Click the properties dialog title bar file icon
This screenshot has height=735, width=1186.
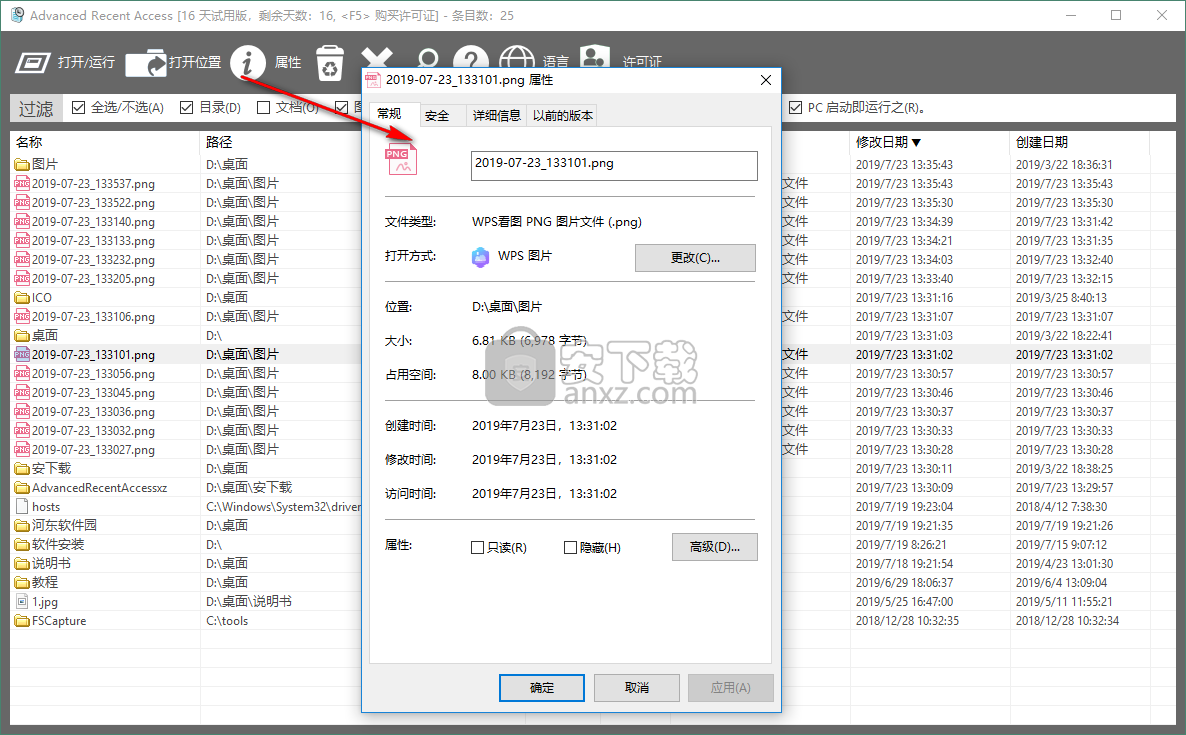coord(373,80)
